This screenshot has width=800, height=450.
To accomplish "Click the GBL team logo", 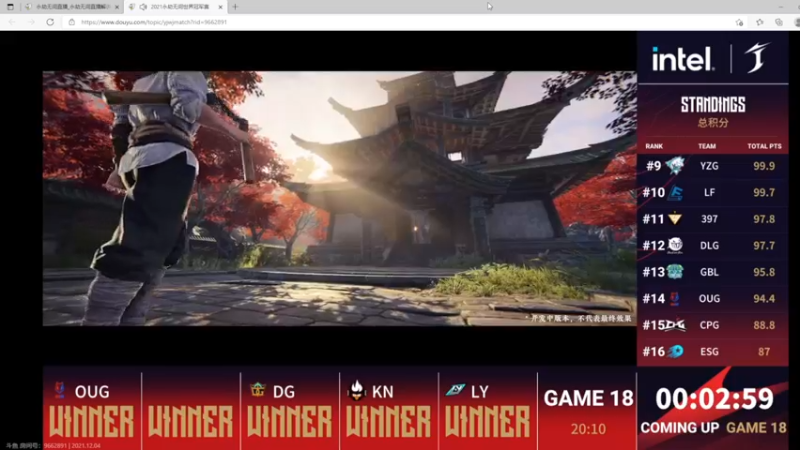I will [675, 271].
